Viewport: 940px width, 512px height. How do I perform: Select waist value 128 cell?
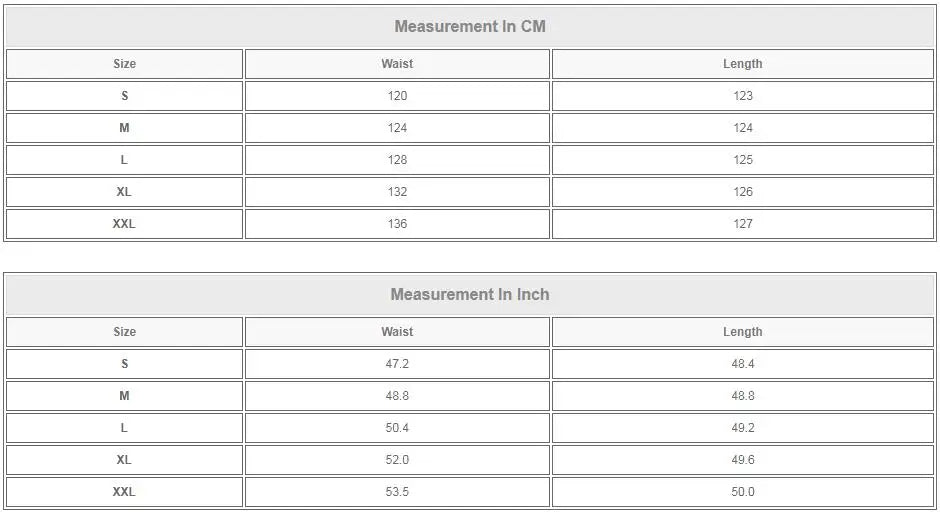click(x=397, y=160)
